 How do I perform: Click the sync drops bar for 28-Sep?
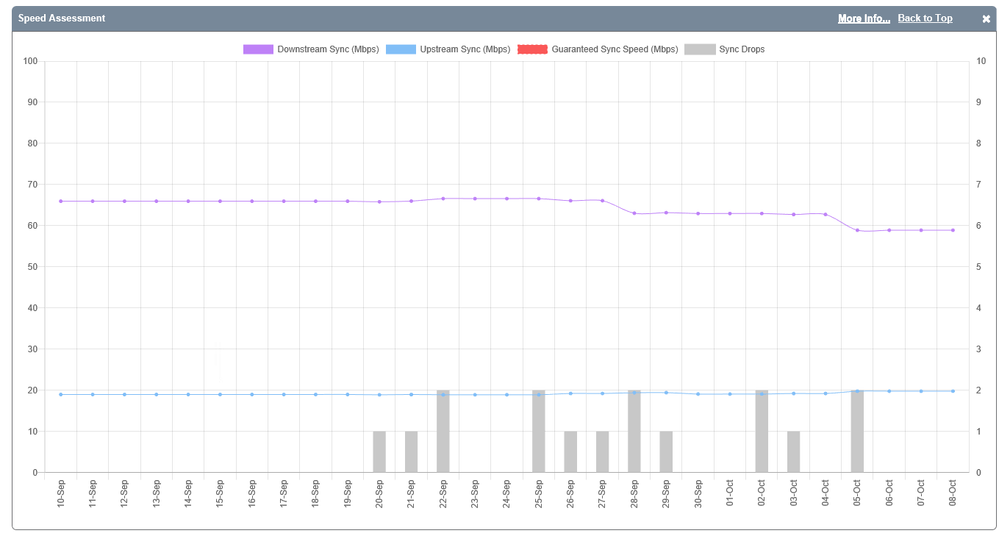pos(634,432)
